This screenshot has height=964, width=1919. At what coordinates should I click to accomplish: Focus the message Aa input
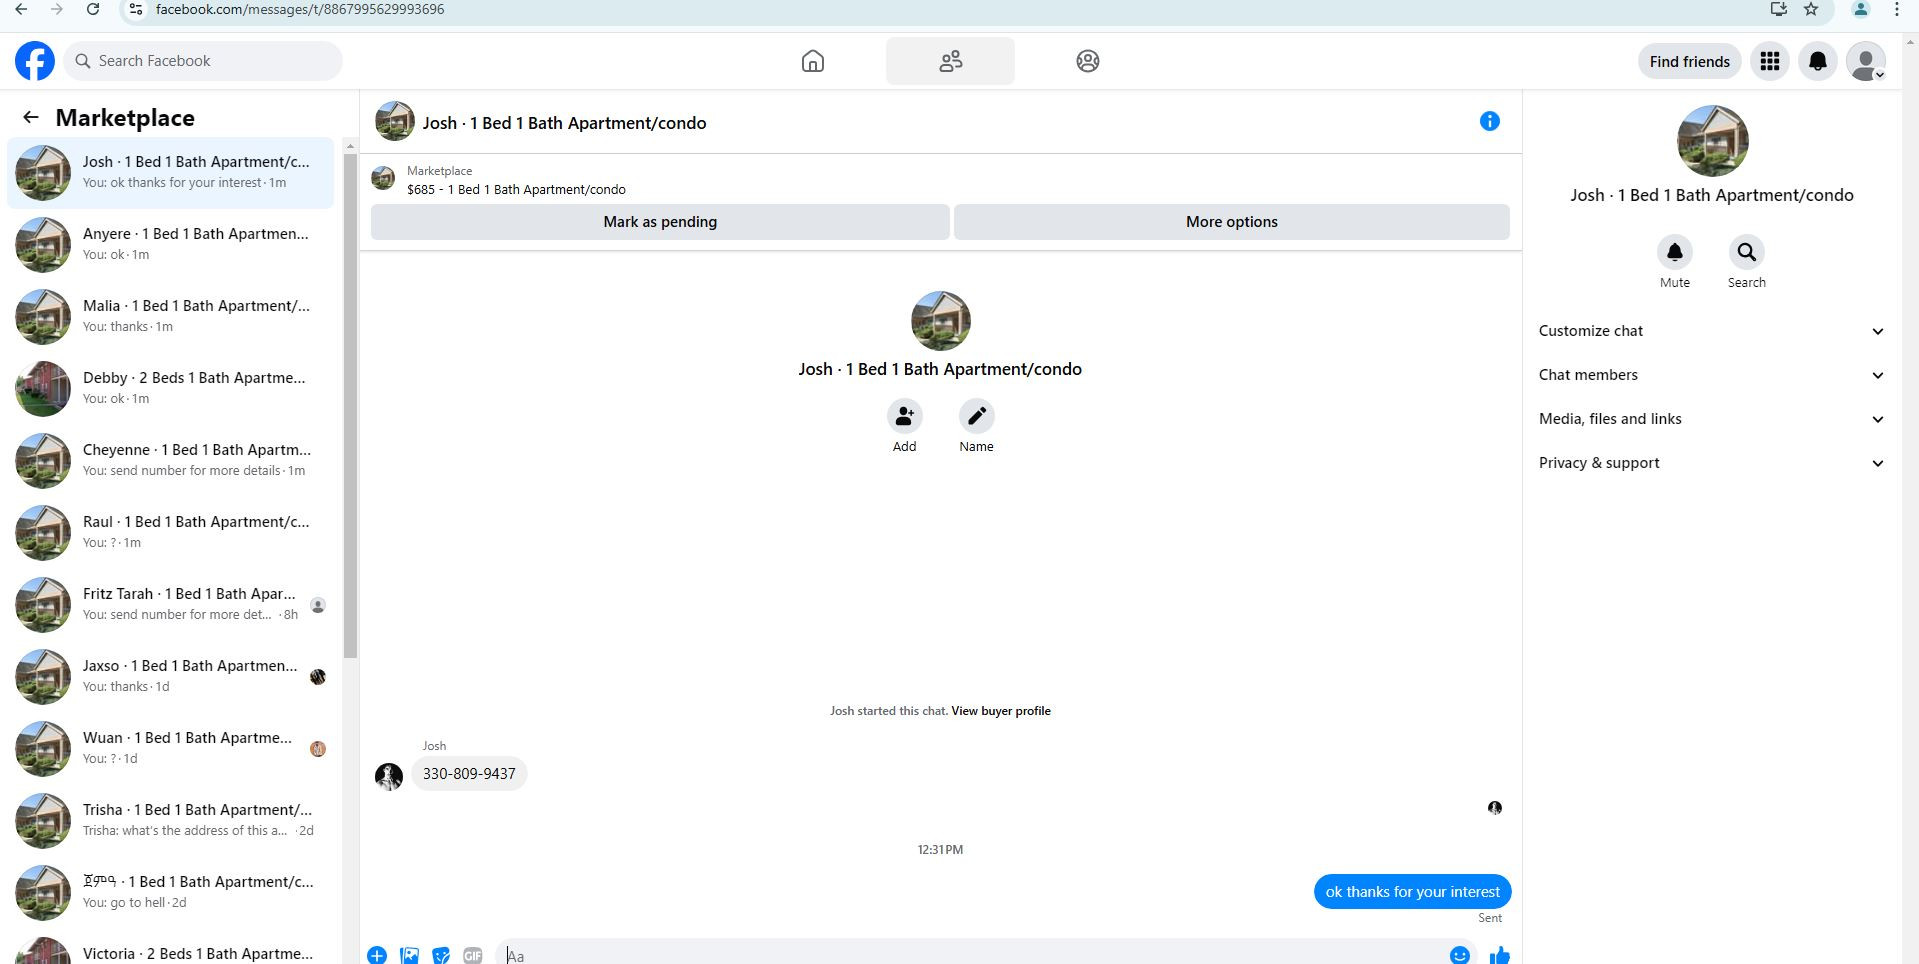coord(970,956)
